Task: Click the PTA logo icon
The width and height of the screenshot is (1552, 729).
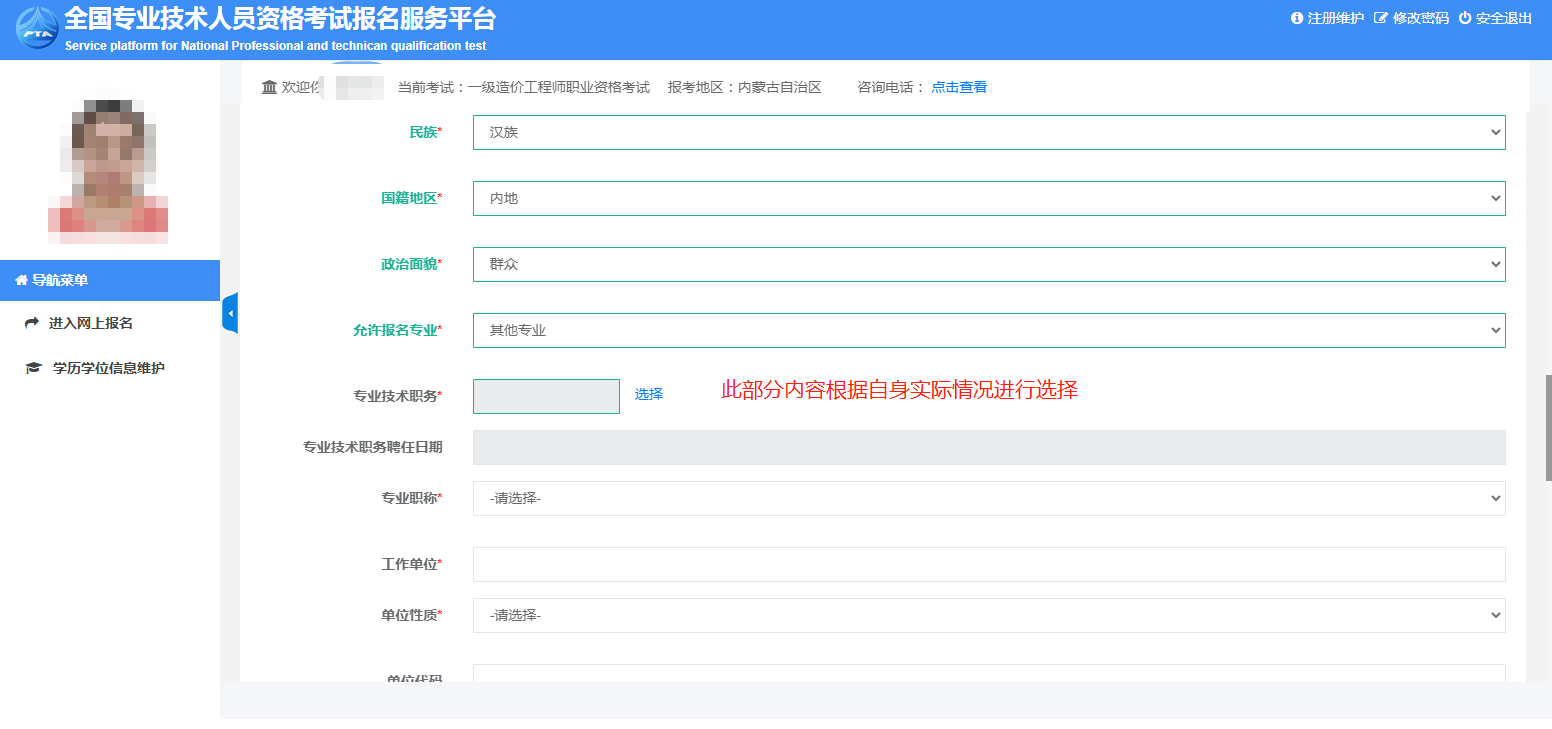Action: pyautogui.click(x=37, y=28)
